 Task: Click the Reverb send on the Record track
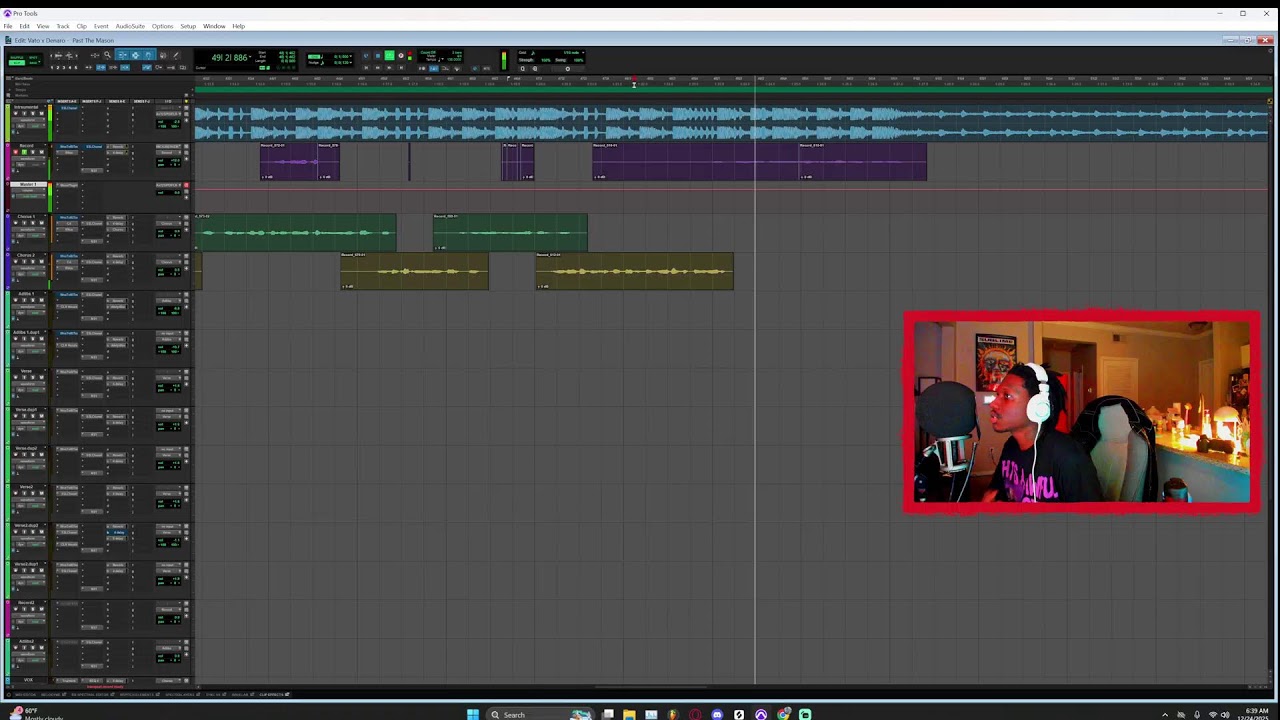pos(117,146)
